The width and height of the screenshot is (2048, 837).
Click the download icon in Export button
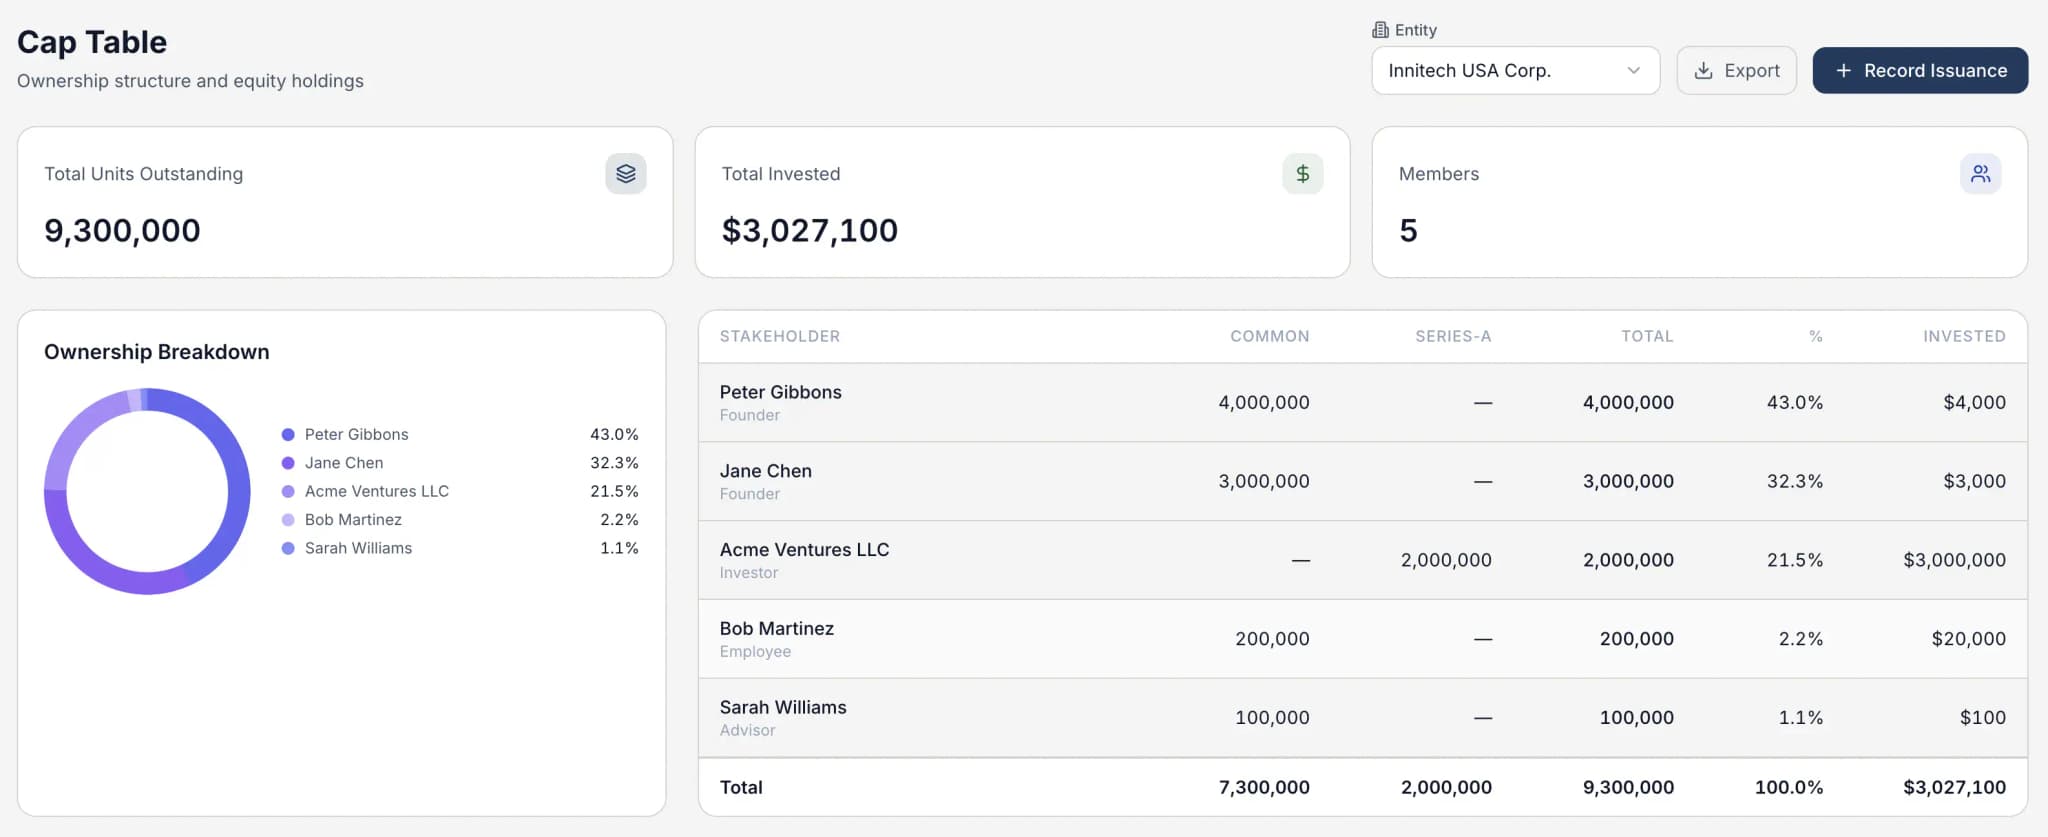click(1703, 71)
